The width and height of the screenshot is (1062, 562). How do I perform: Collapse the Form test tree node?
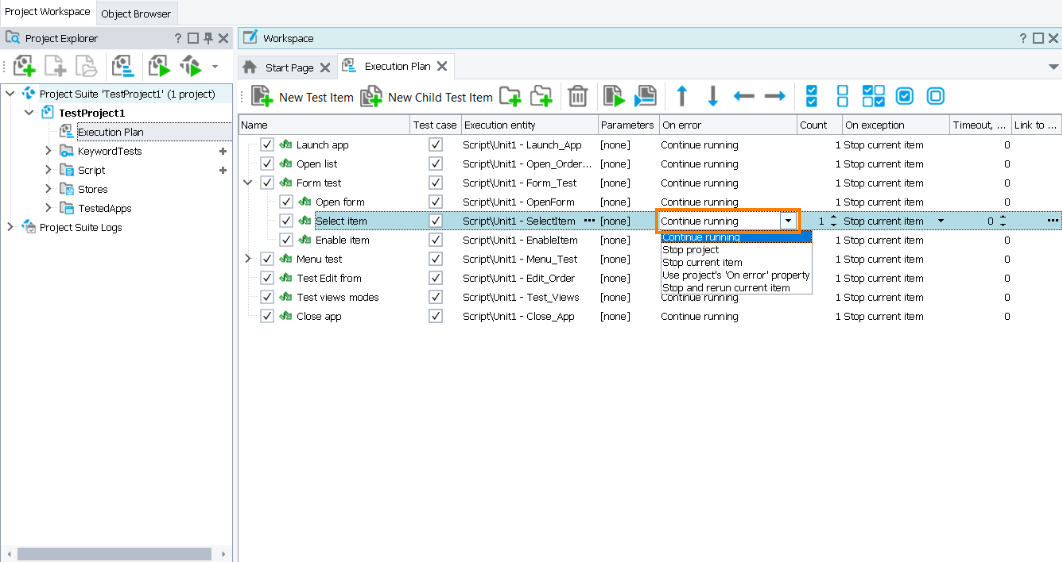point(248,183)
